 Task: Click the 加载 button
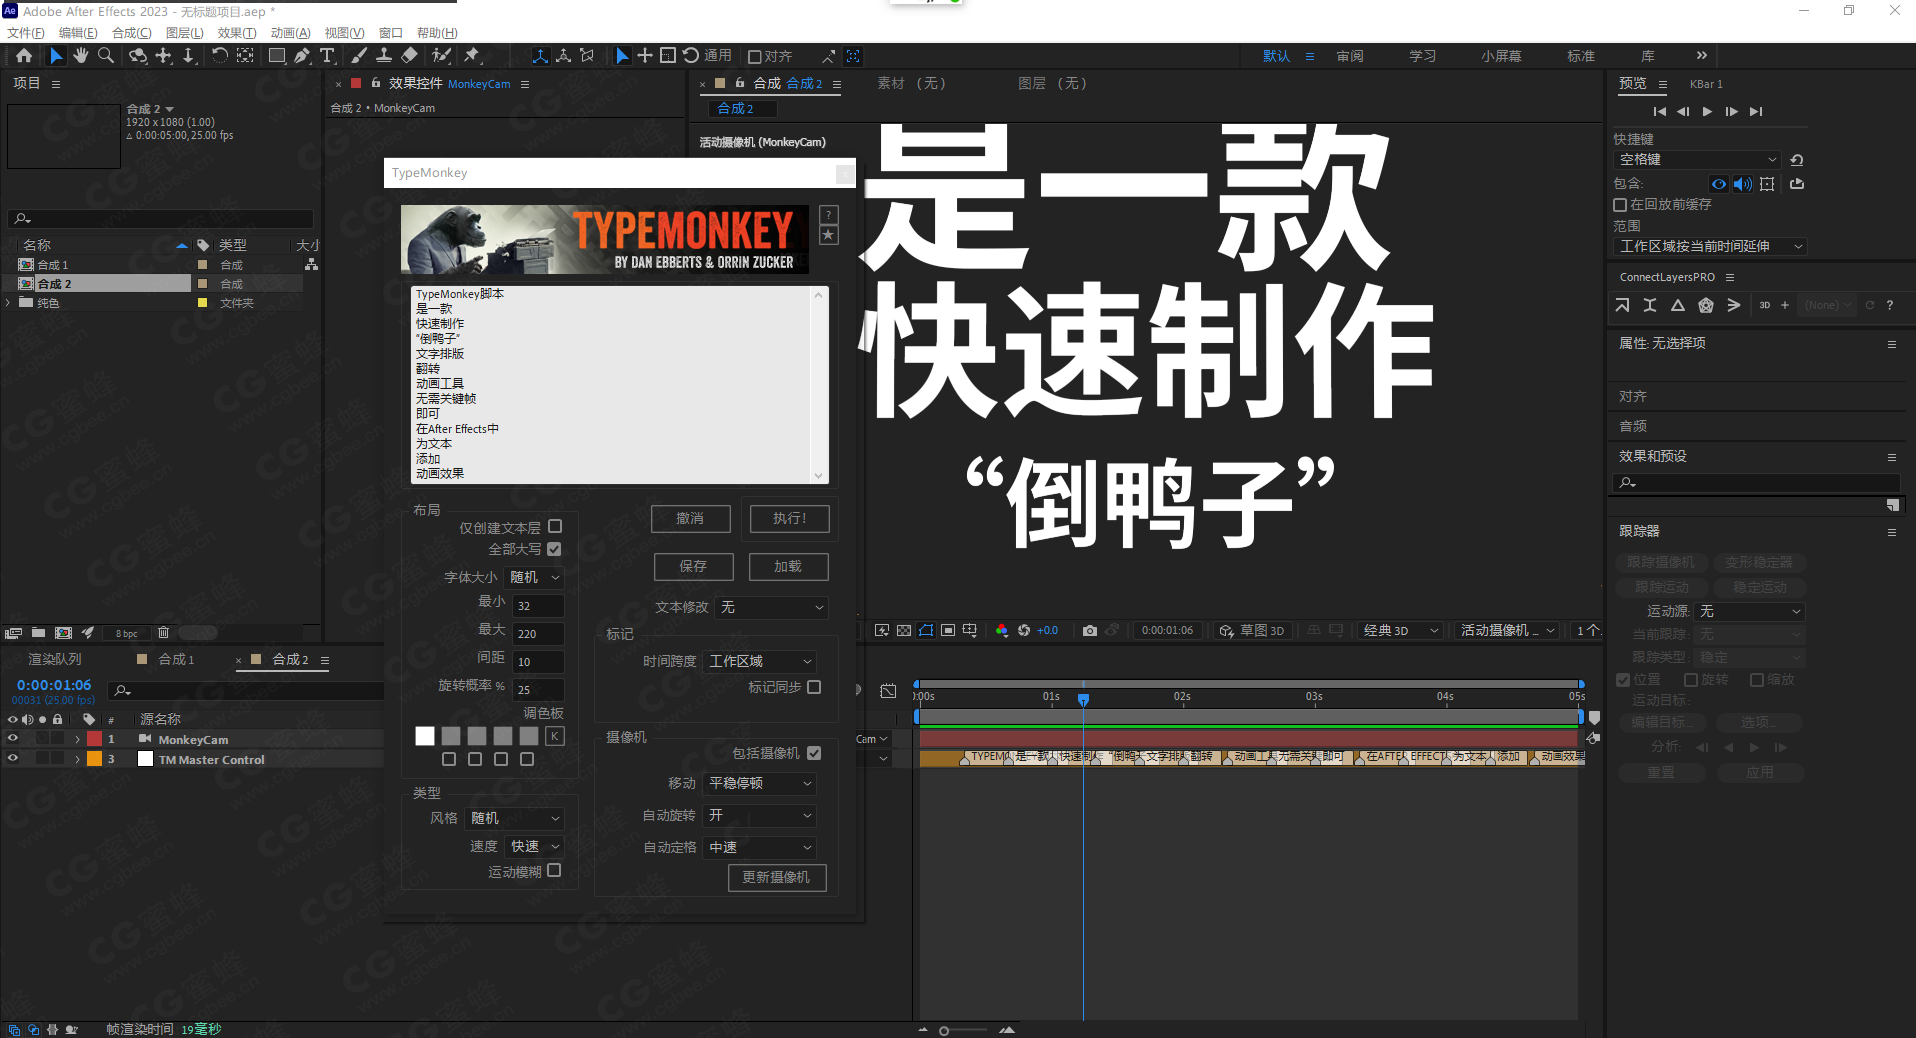tap(788, 567)
